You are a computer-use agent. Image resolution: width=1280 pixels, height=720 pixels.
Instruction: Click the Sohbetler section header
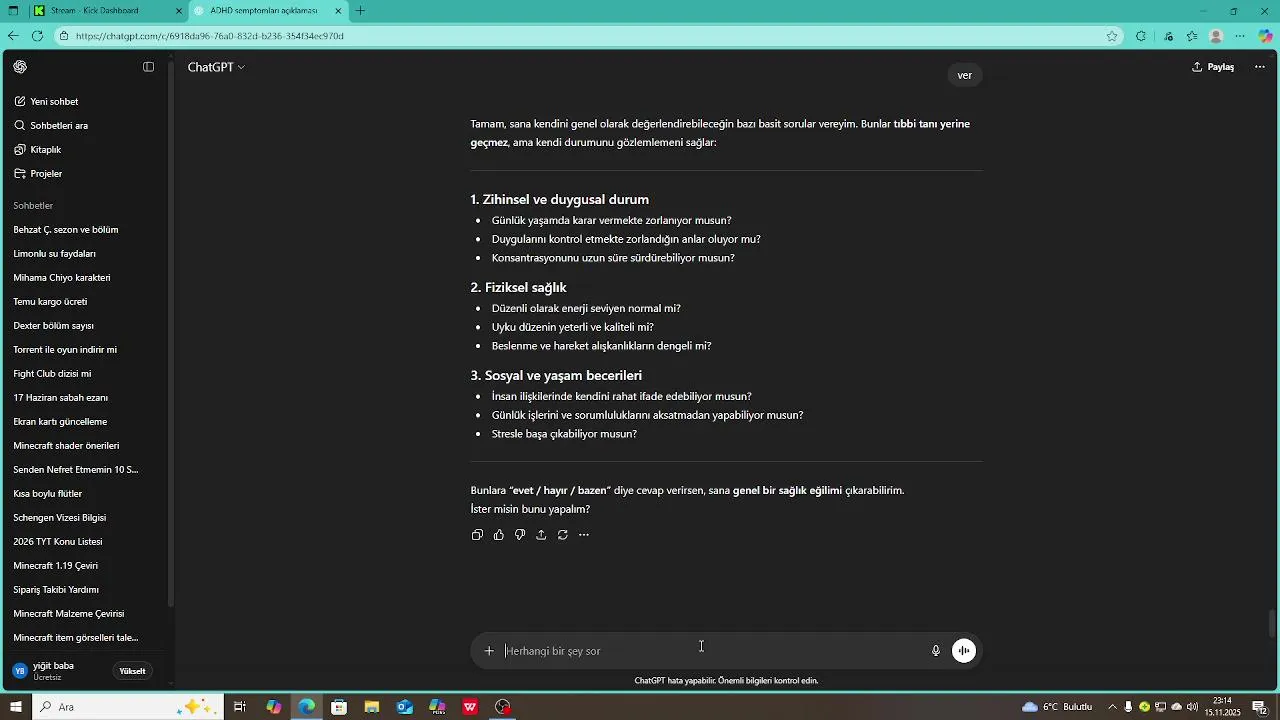click(x=33, y=205)
